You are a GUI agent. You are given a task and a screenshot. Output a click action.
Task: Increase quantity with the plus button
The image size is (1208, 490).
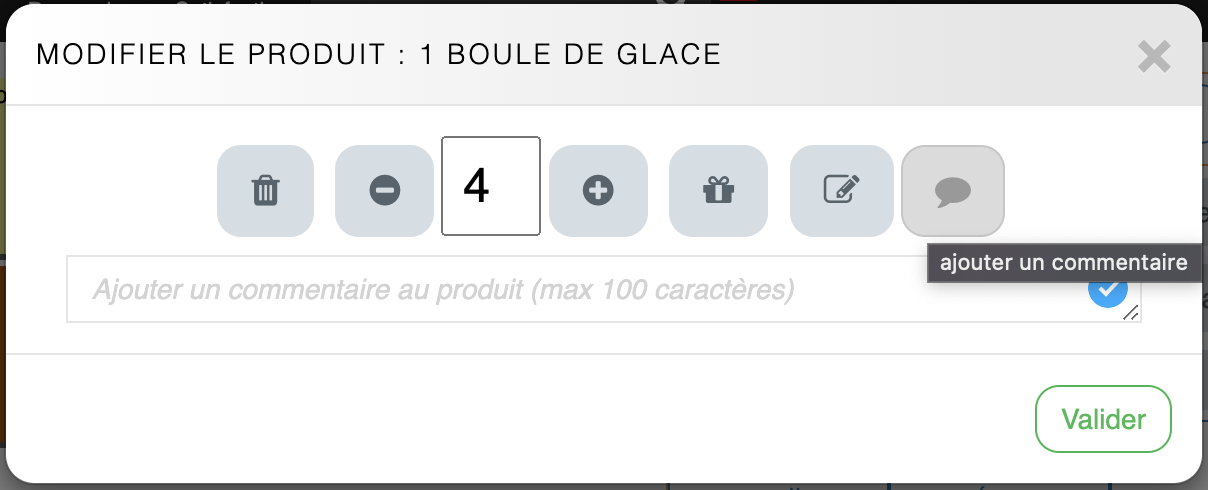pyautogui.click(x=598, y=190)
